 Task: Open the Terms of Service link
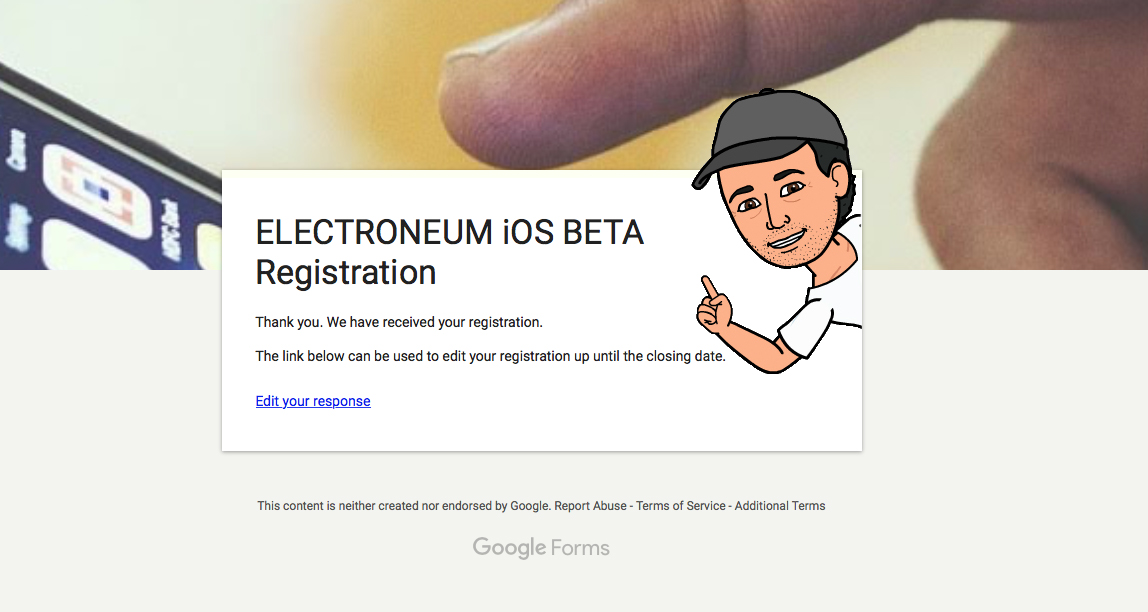pos(680,506)
